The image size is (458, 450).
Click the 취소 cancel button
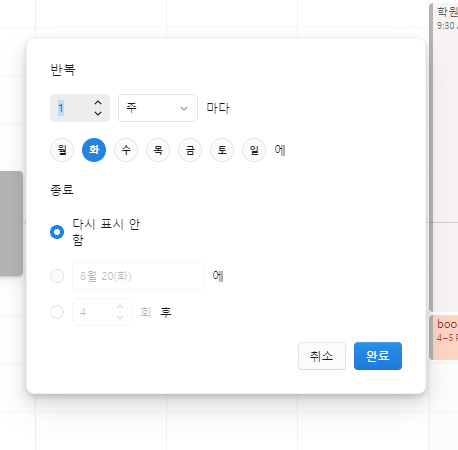(x=322, y=356)
